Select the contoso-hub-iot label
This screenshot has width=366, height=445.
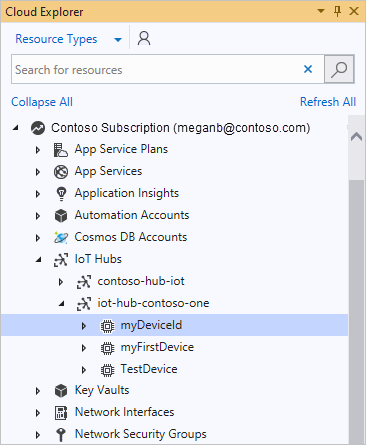(x=141, y=281)
